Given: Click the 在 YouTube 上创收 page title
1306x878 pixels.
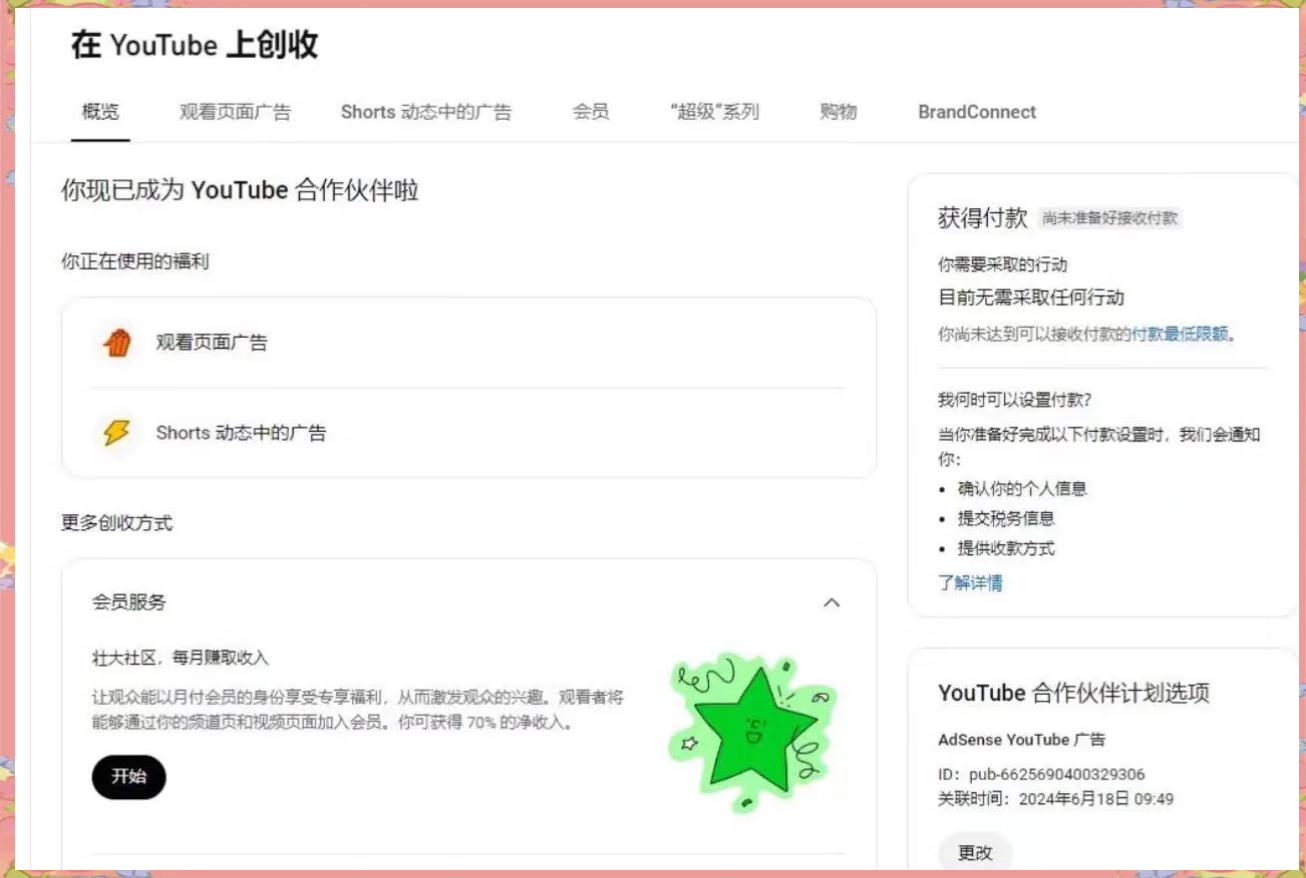Looking at the screenshot, I should click(195, 45).
